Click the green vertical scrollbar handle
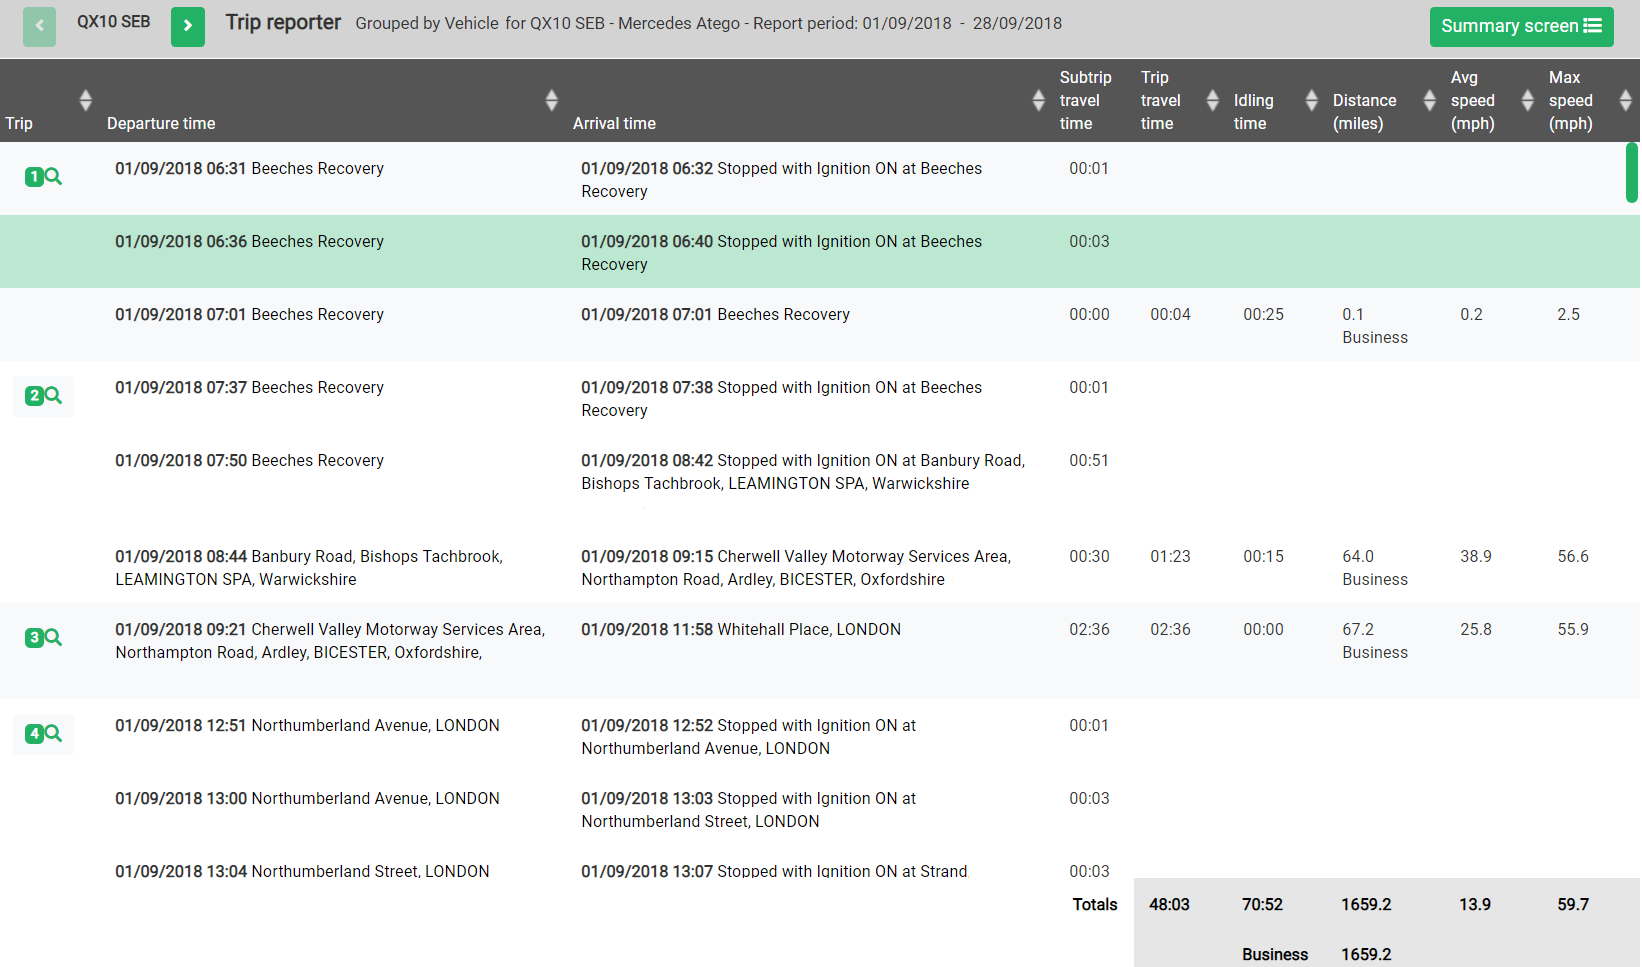This screenshot has height=967, width=1642. [1631, 172]
